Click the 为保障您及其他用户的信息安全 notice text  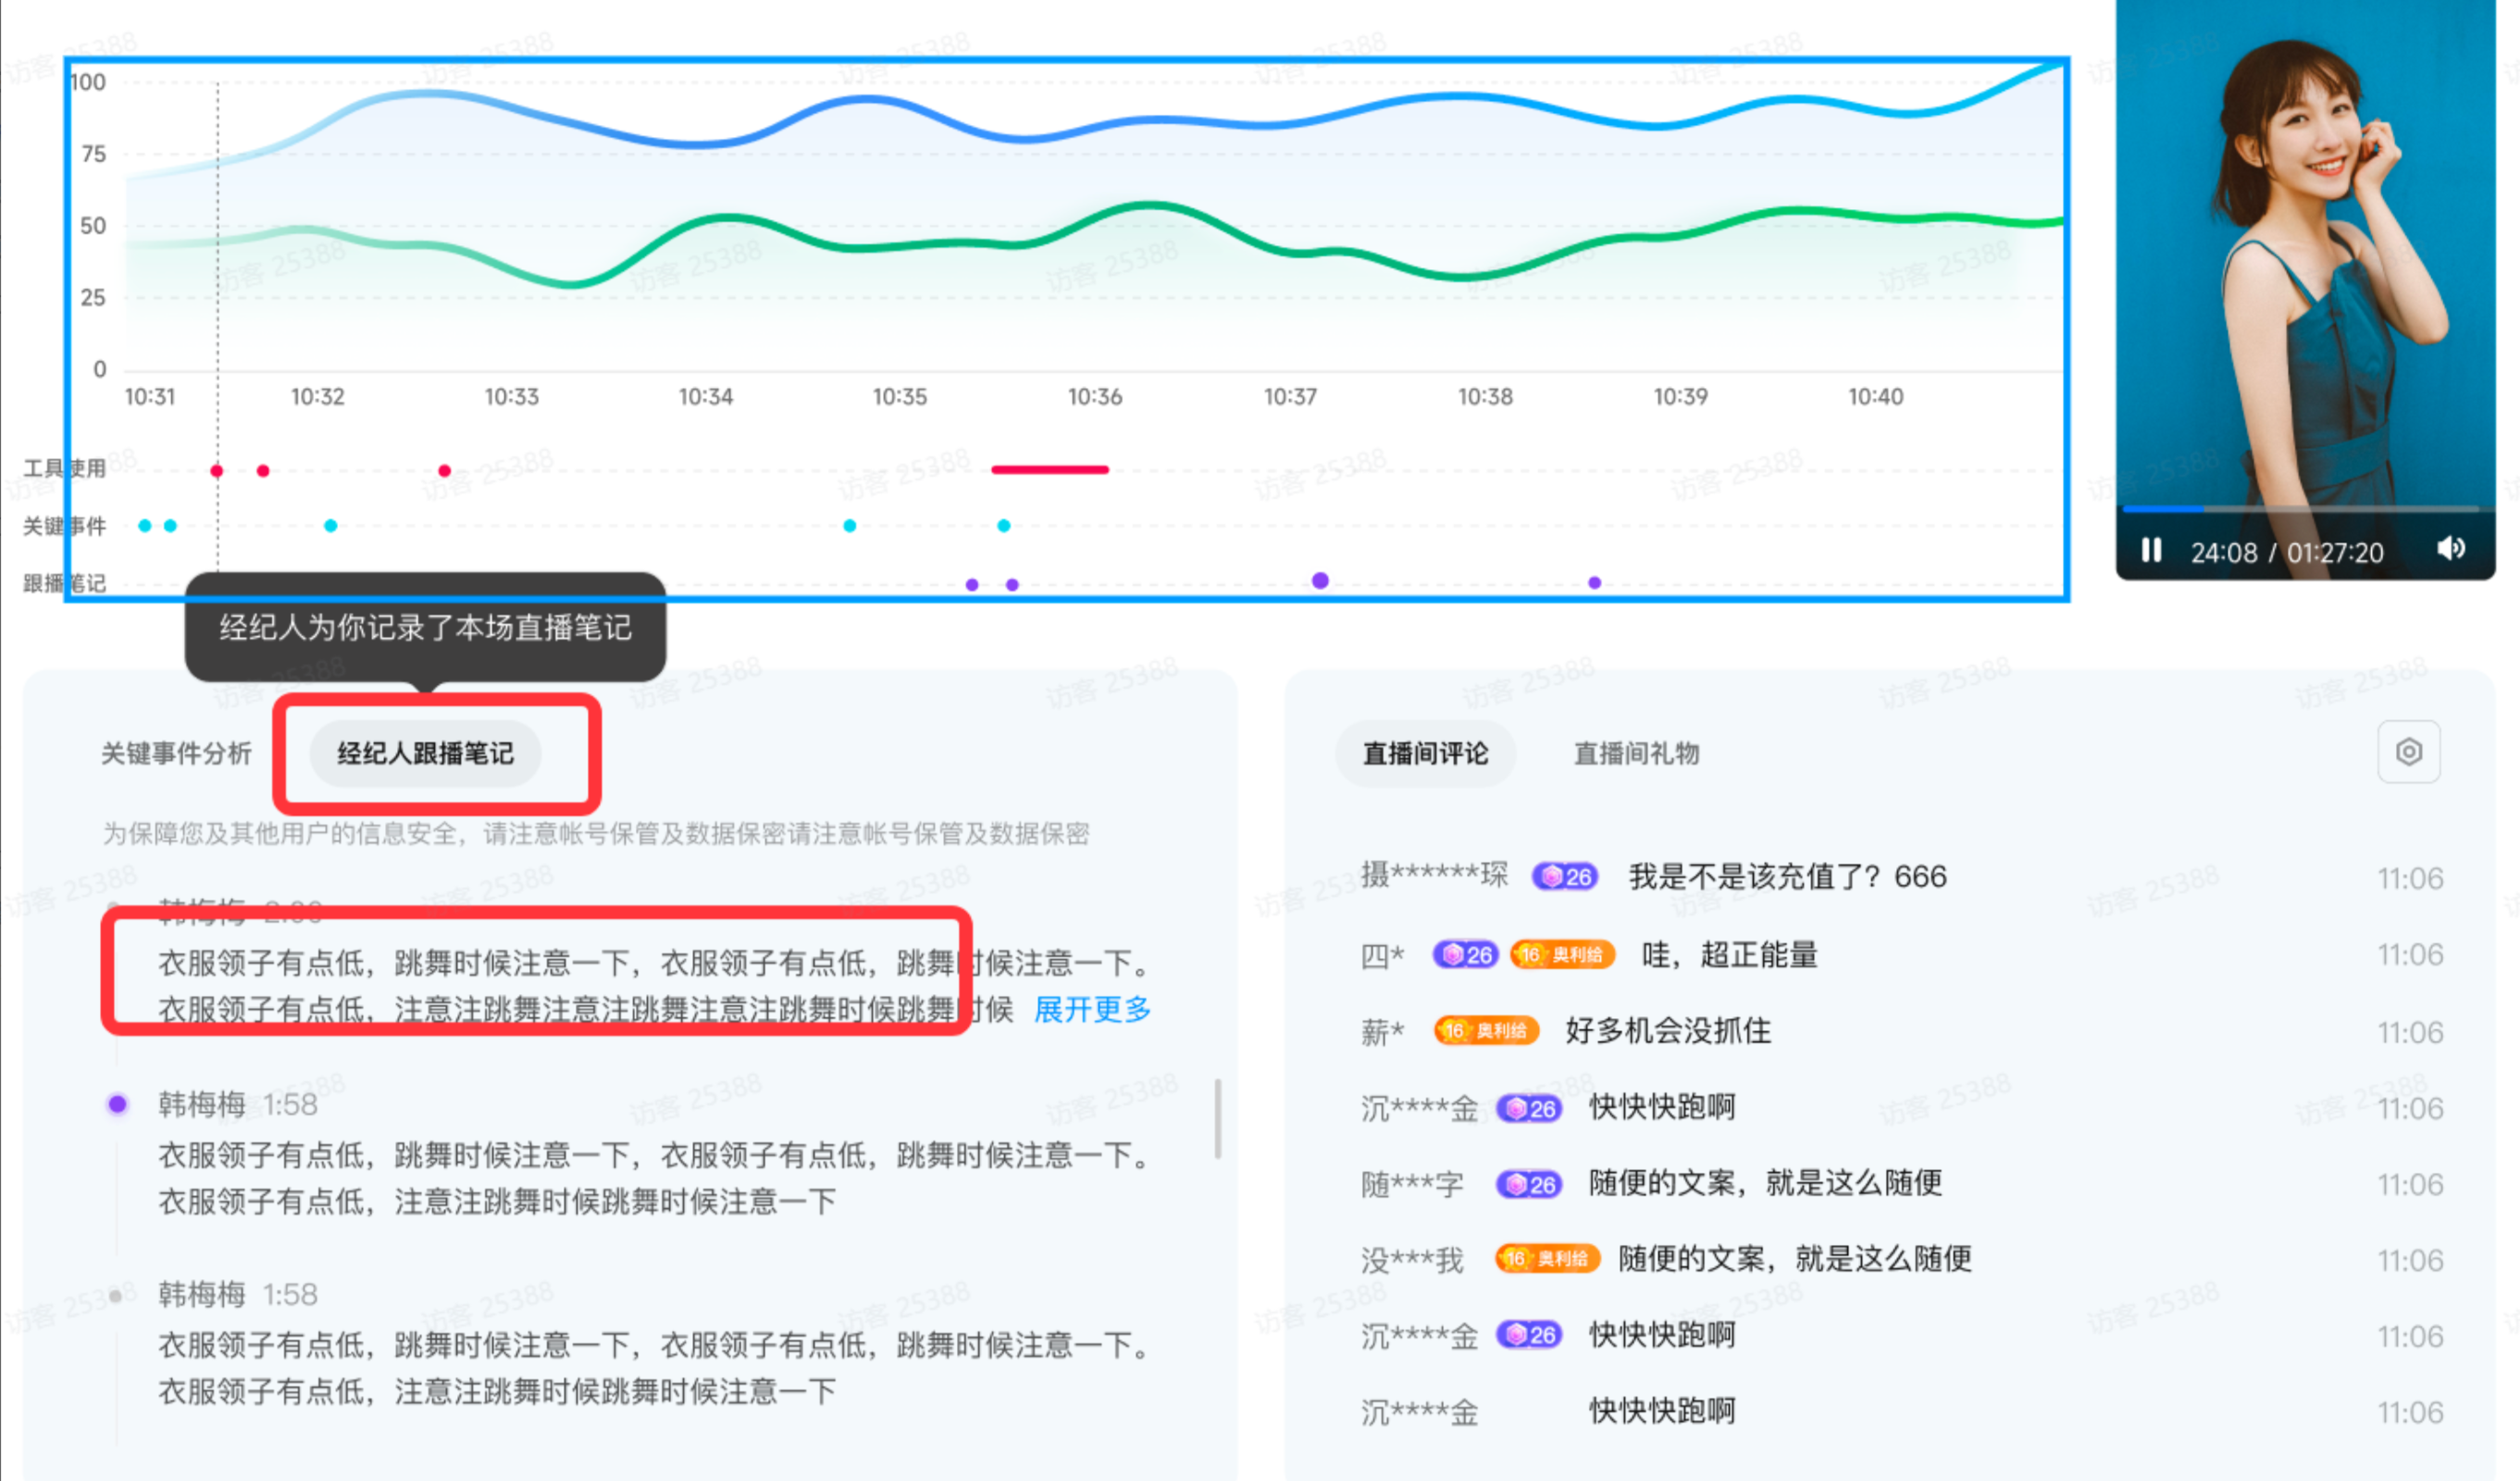pos(596,833)
